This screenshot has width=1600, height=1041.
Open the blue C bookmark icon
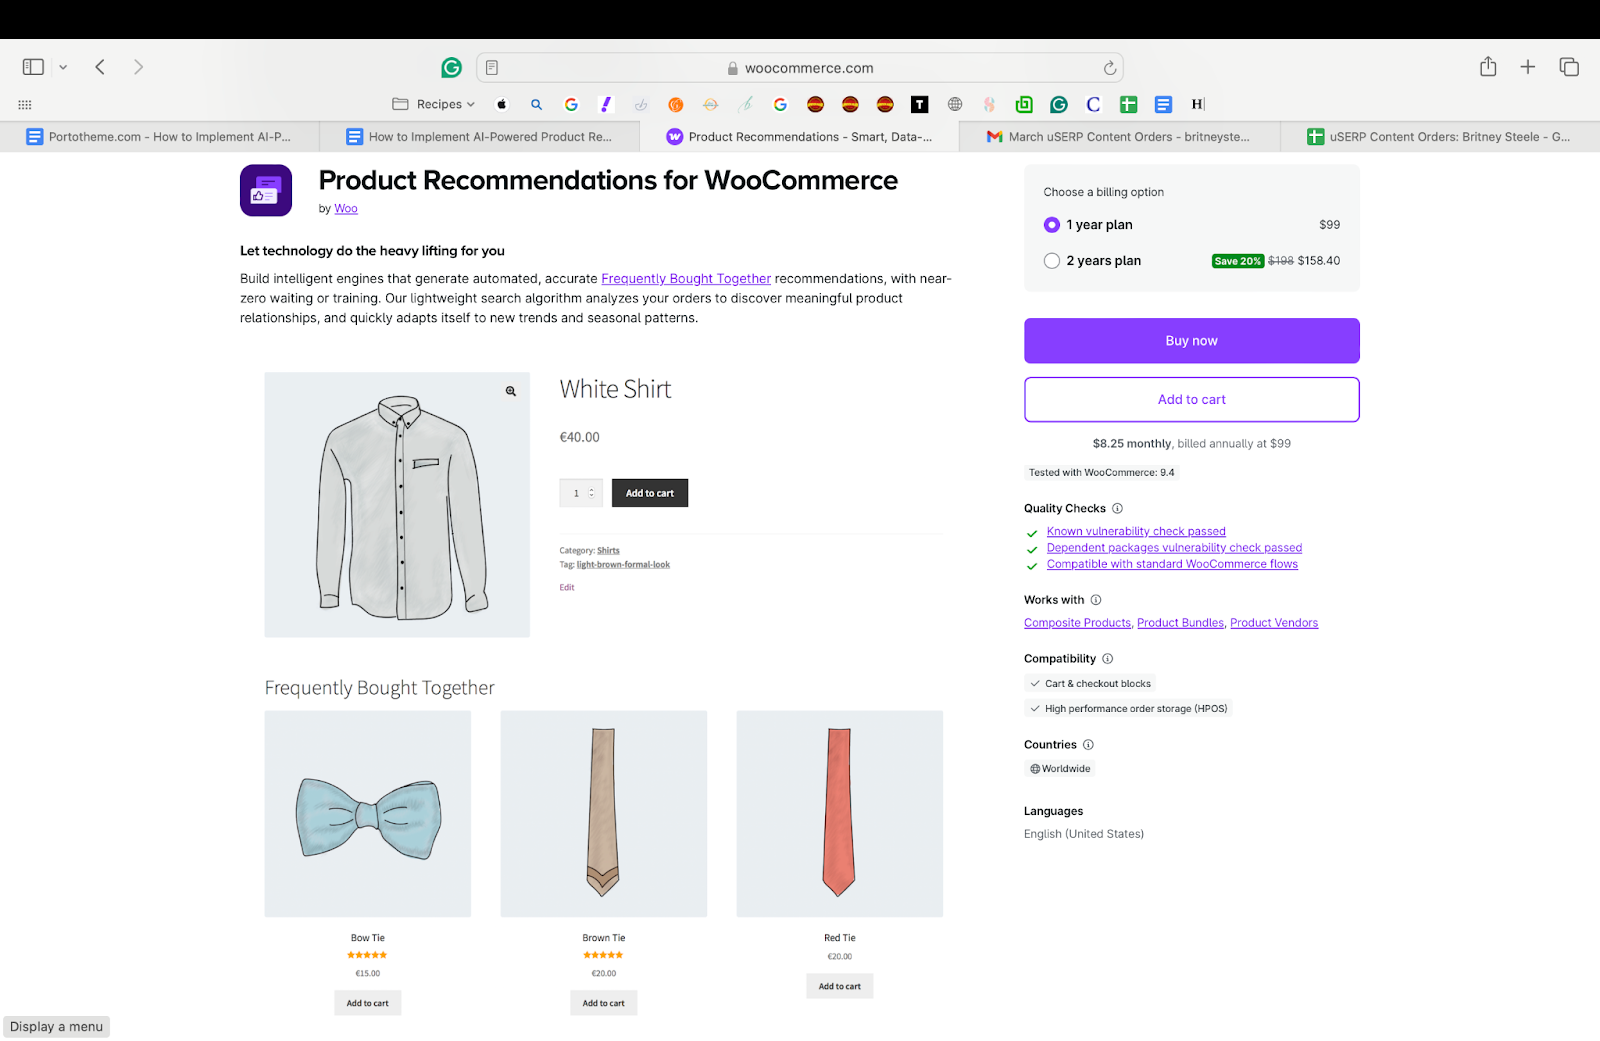click(1094, 104)
